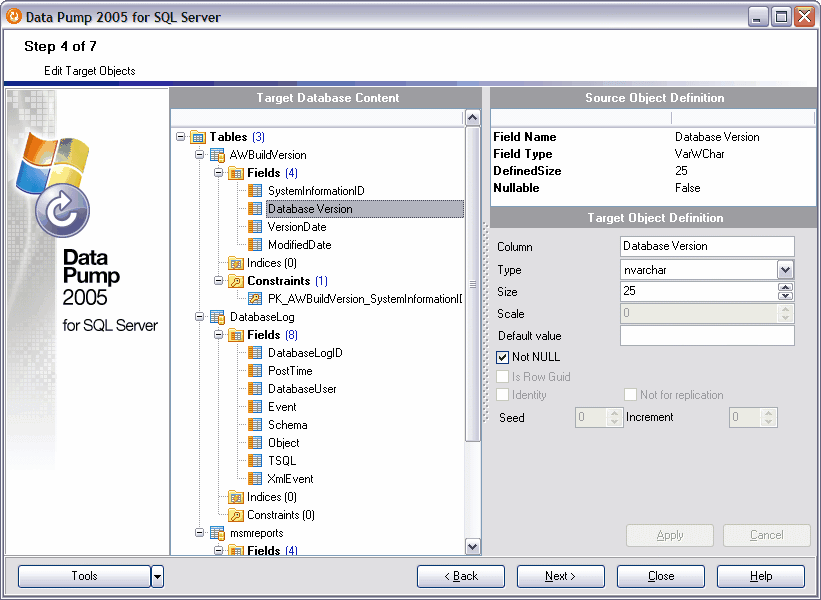Click the Target Database Content header
Viewport: 821px width, 600px height.
(x=327, y=98)
